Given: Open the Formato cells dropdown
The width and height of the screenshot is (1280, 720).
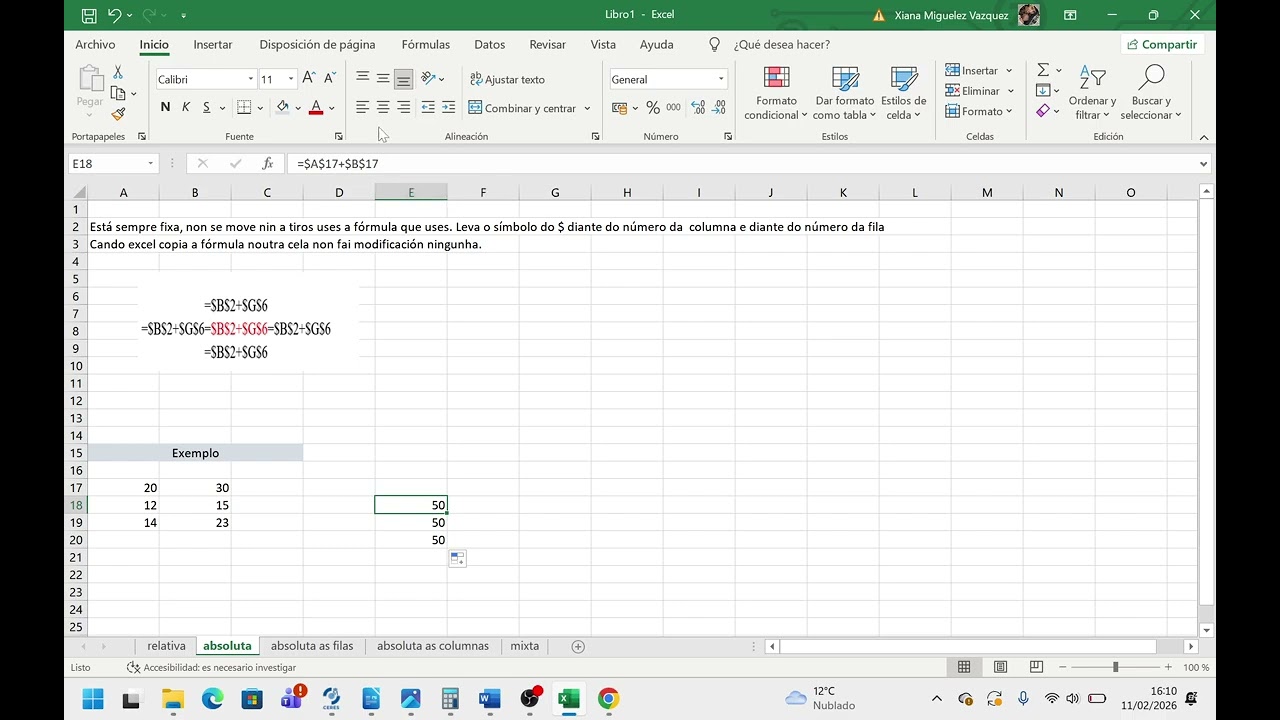Looking at the screenshot, I should pos(1009,111).
